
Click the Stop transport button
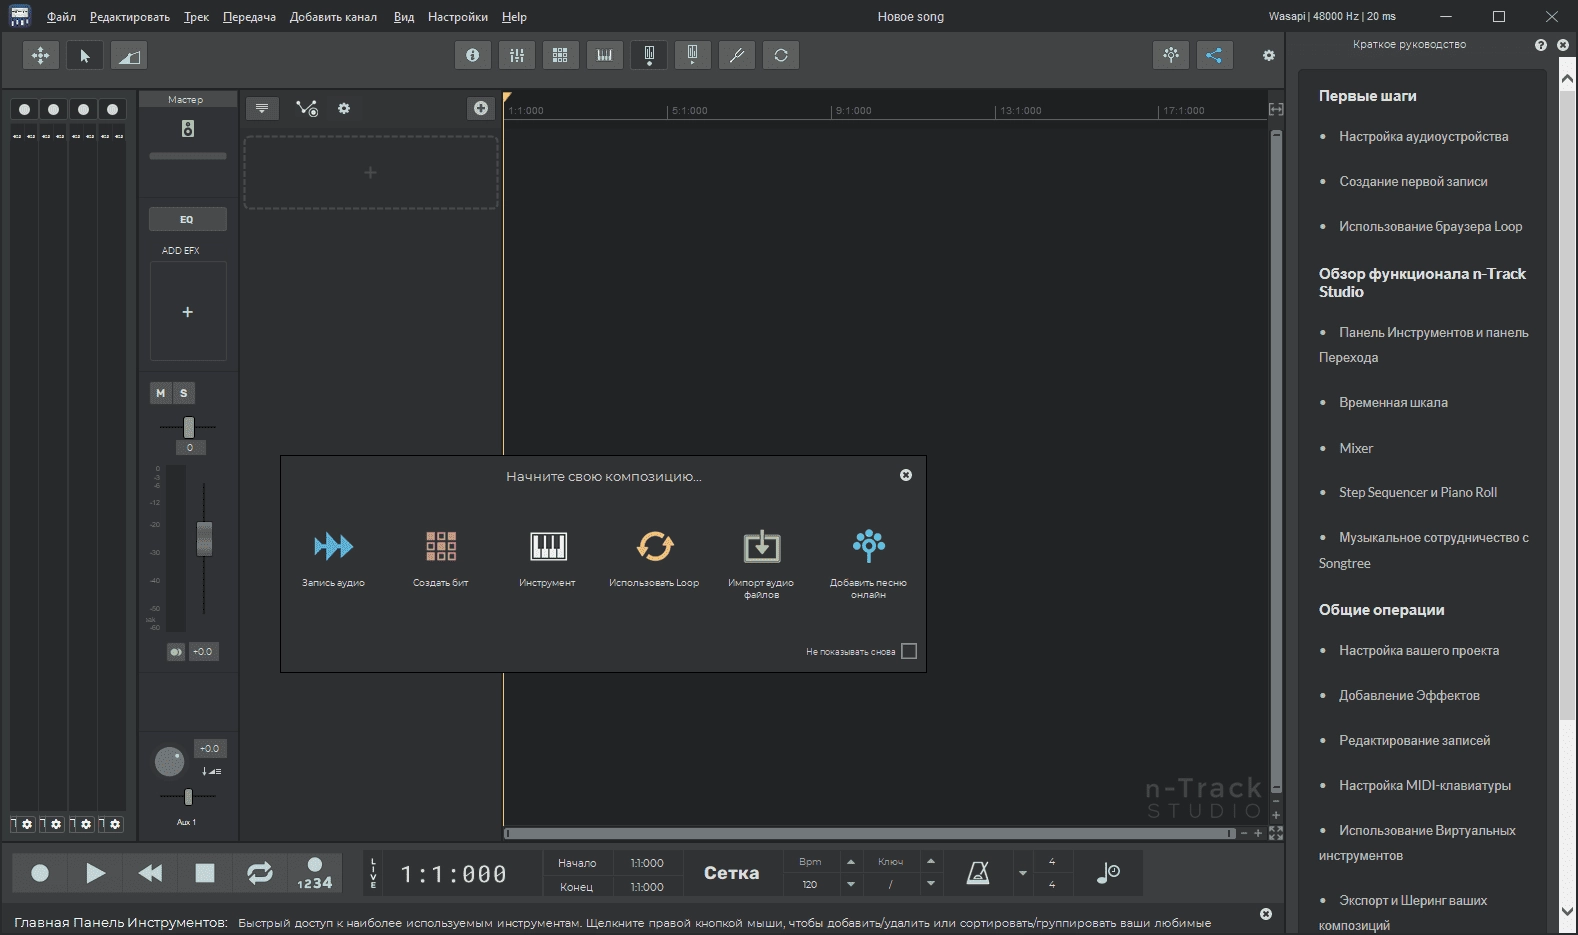click(205, 873)
